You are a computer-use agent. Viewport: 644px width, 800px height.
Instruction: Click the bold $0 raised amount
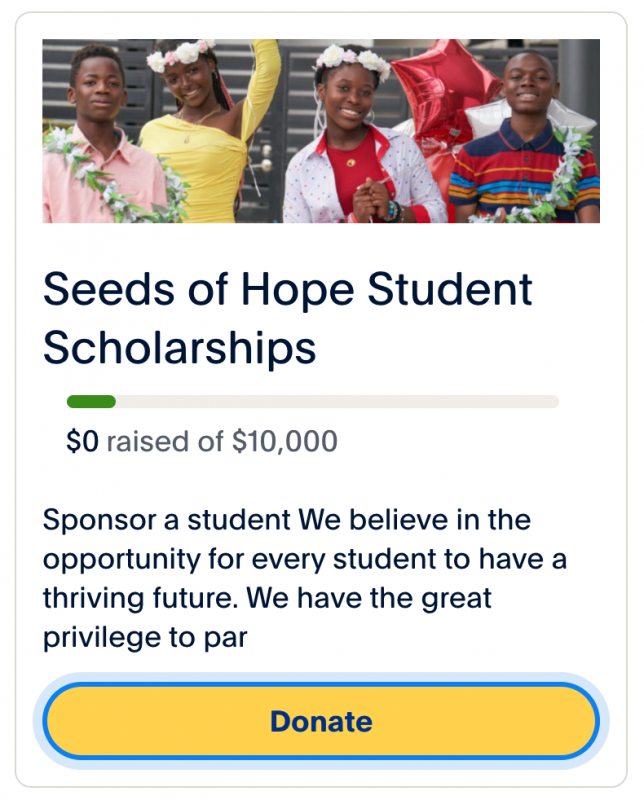[x=82, y=441]
